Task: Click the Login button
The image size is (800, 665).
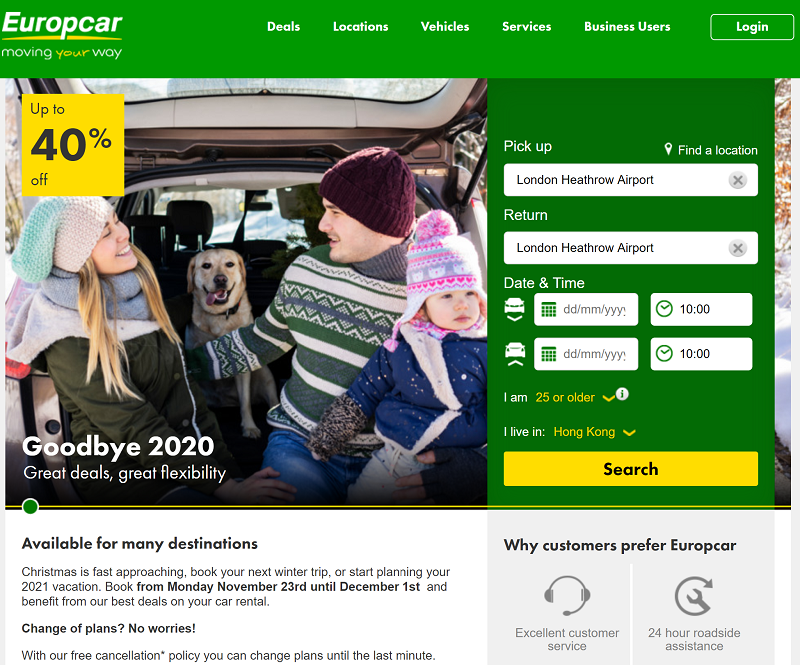Action: point(752,27)
